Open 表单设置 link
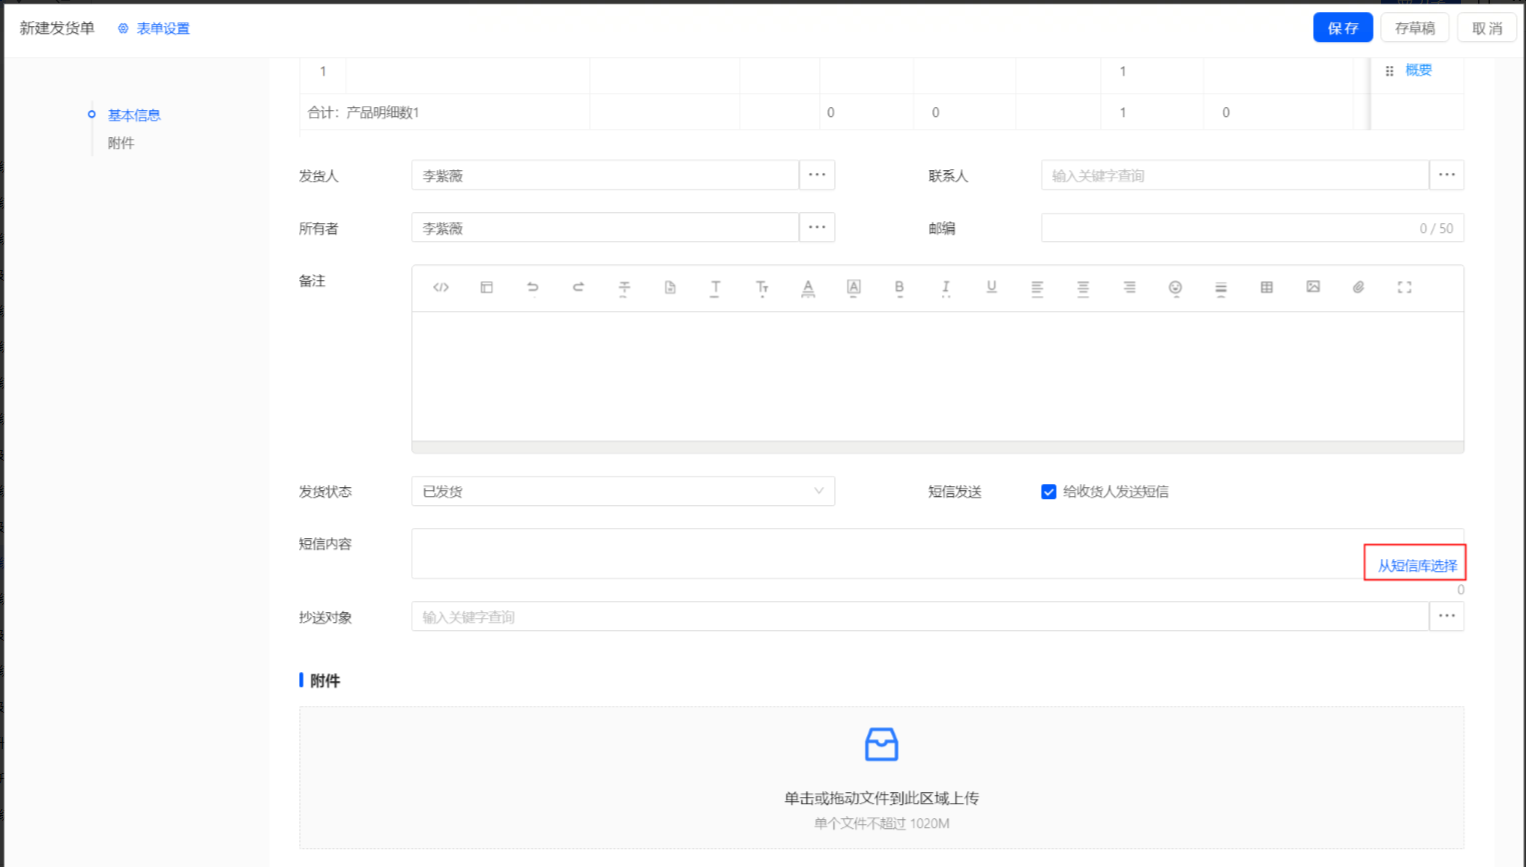Viewport: 1526px width, 867px height. click(163, 29)
